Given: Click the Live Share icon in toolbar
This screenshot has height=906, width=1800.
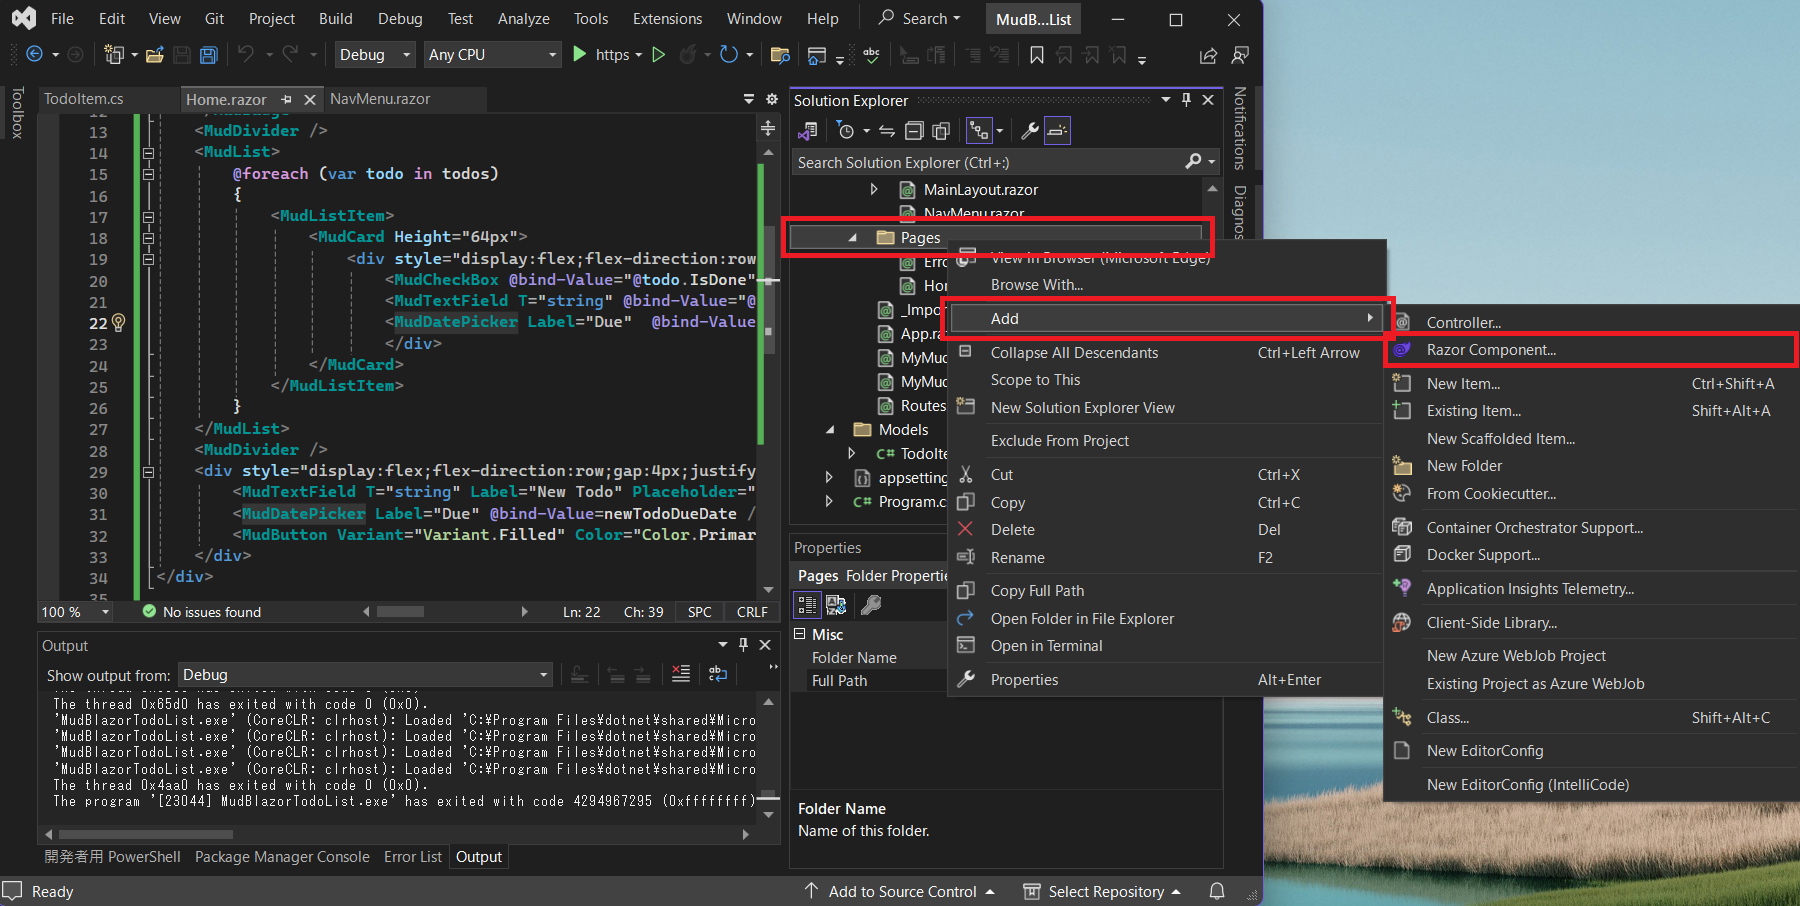Looking at the screenshot, I should pyautogui.click(x=1208, y=55).
